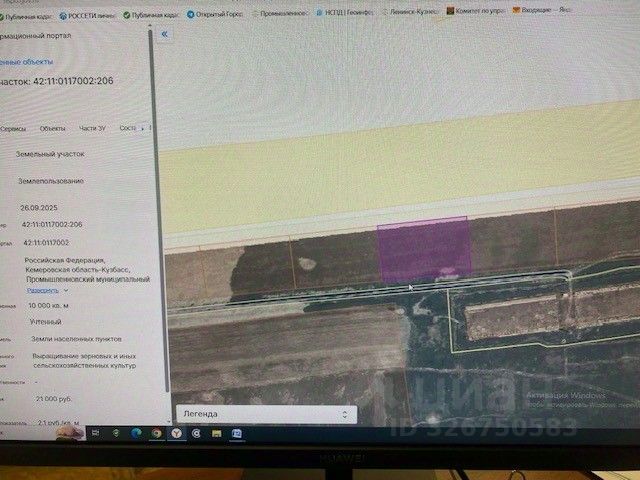This screenshot has width=640, height=480.
Task: Switch to the Сервисы tab
Action: (x=13, y=129)
